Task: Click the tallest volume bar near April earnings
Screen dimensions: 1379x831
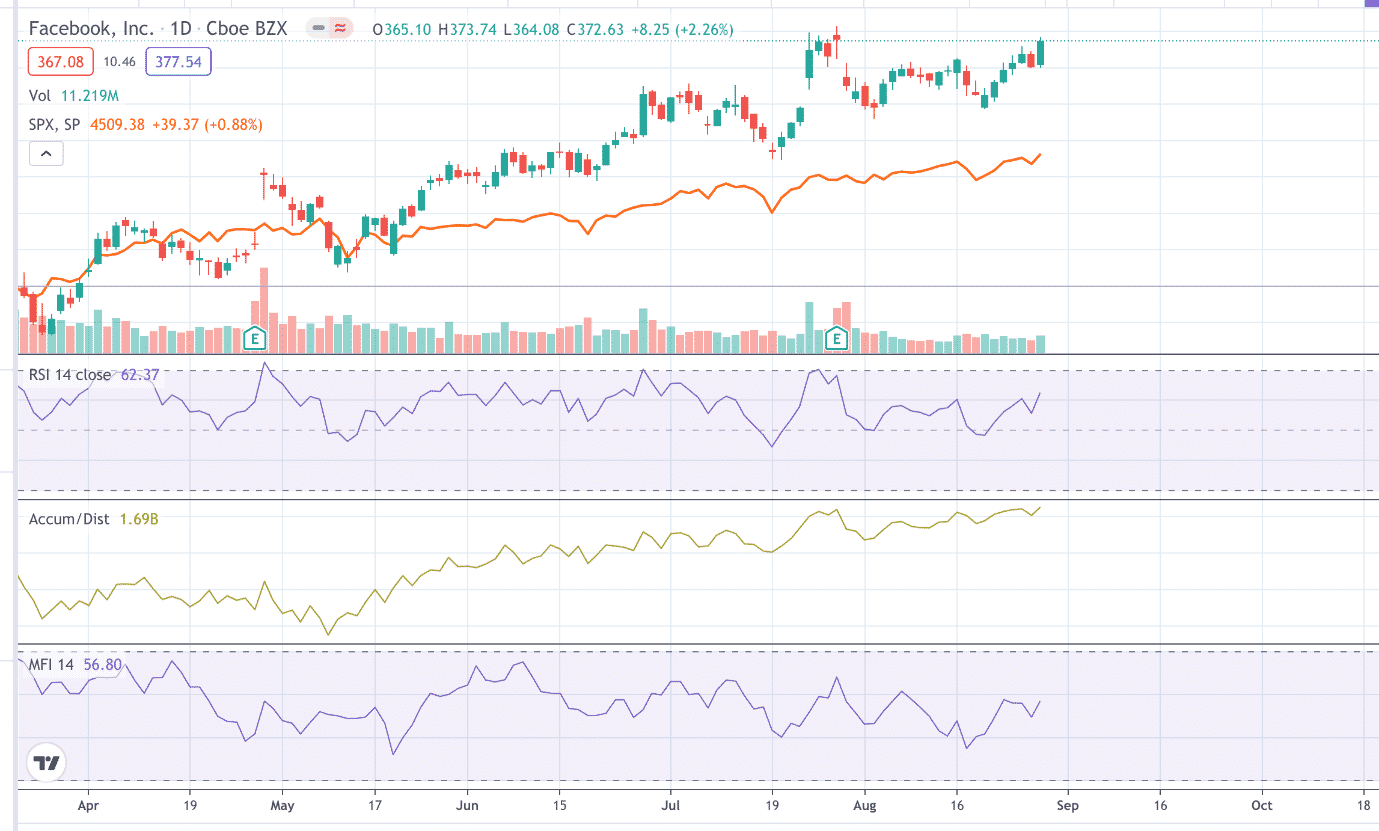Action: point(265,310)
